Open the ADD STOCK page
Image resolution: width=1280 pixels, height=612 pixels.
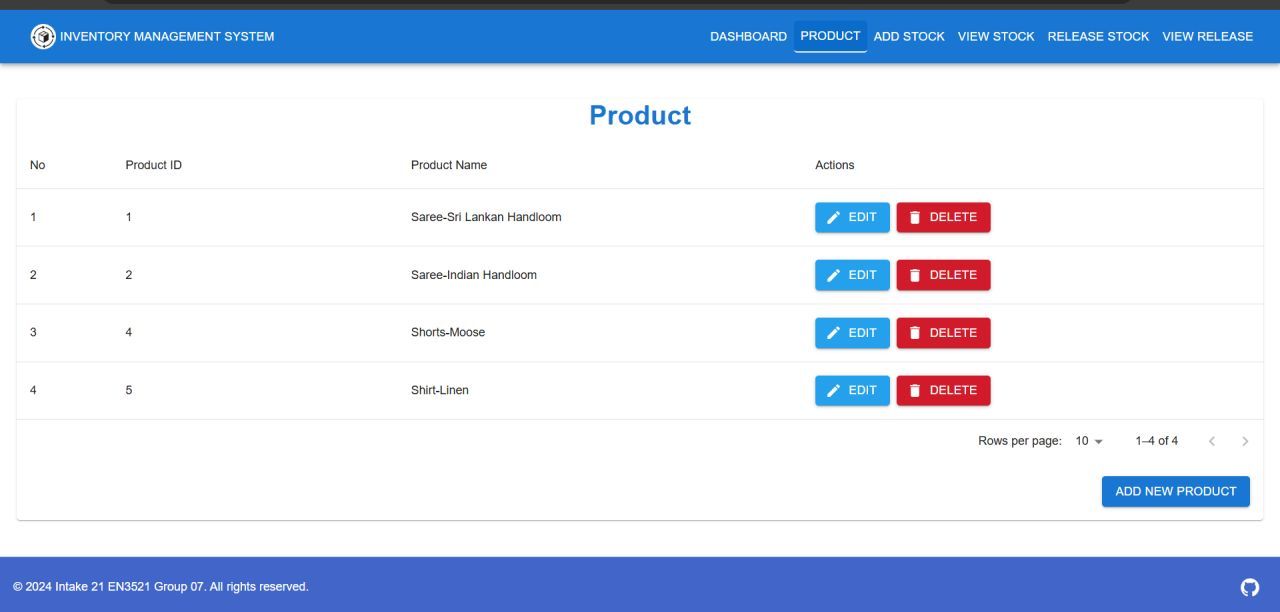coord(908,36)
